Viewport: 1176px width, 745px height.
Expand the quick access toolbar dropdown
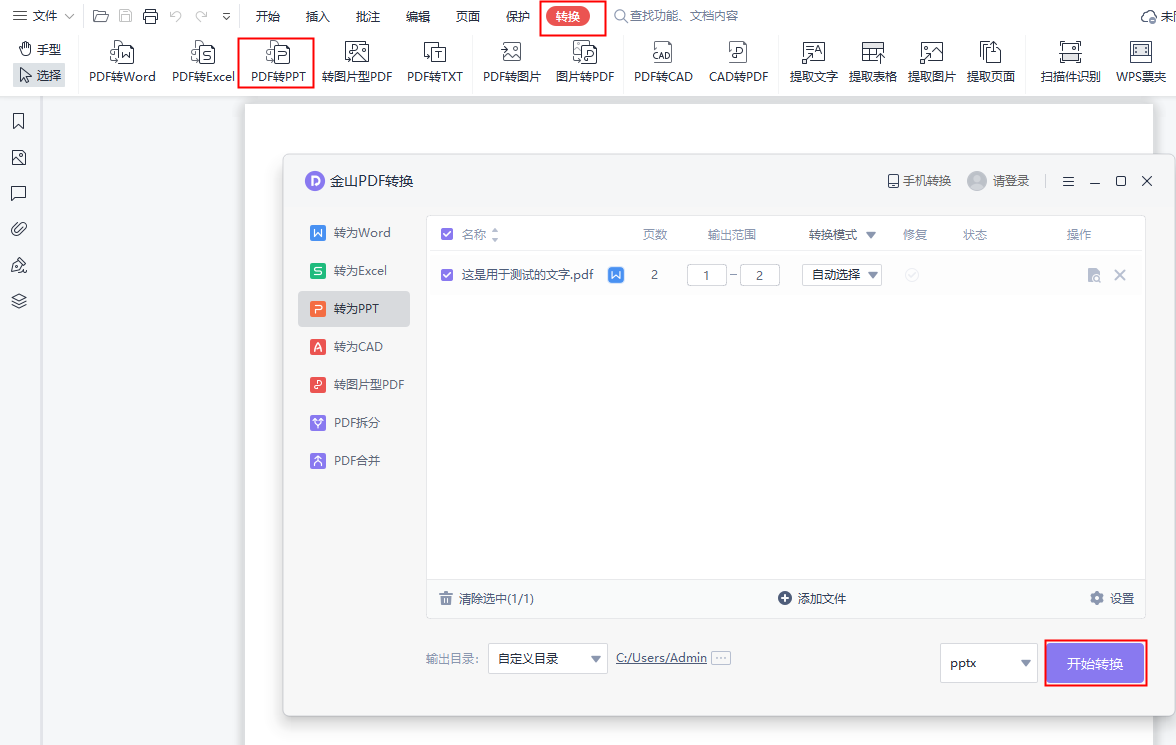click(226, 16)
